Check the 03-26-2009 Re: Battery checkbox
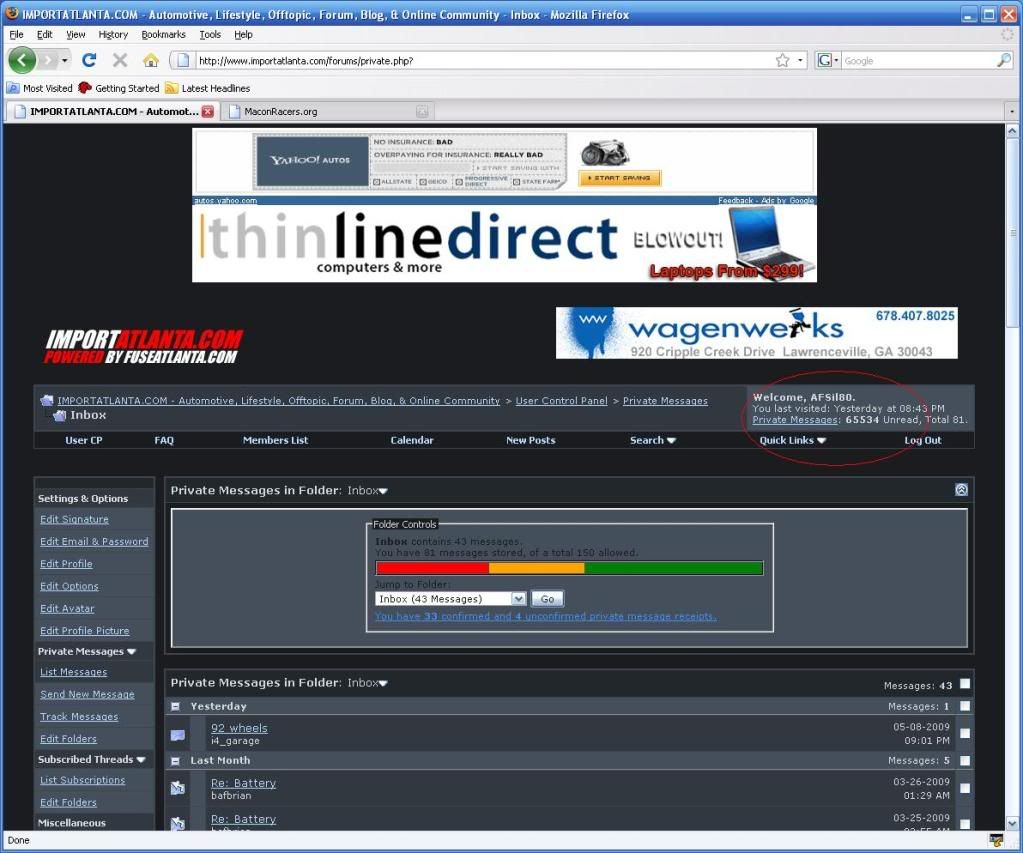 coord(965,788)
